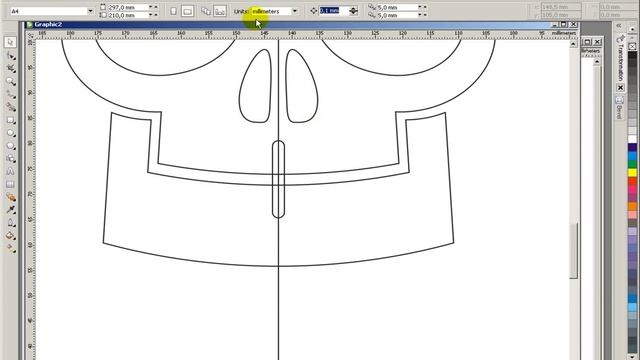Select the Zoom magnifier tool
This screenshot has width=640, height=360.
11,81
